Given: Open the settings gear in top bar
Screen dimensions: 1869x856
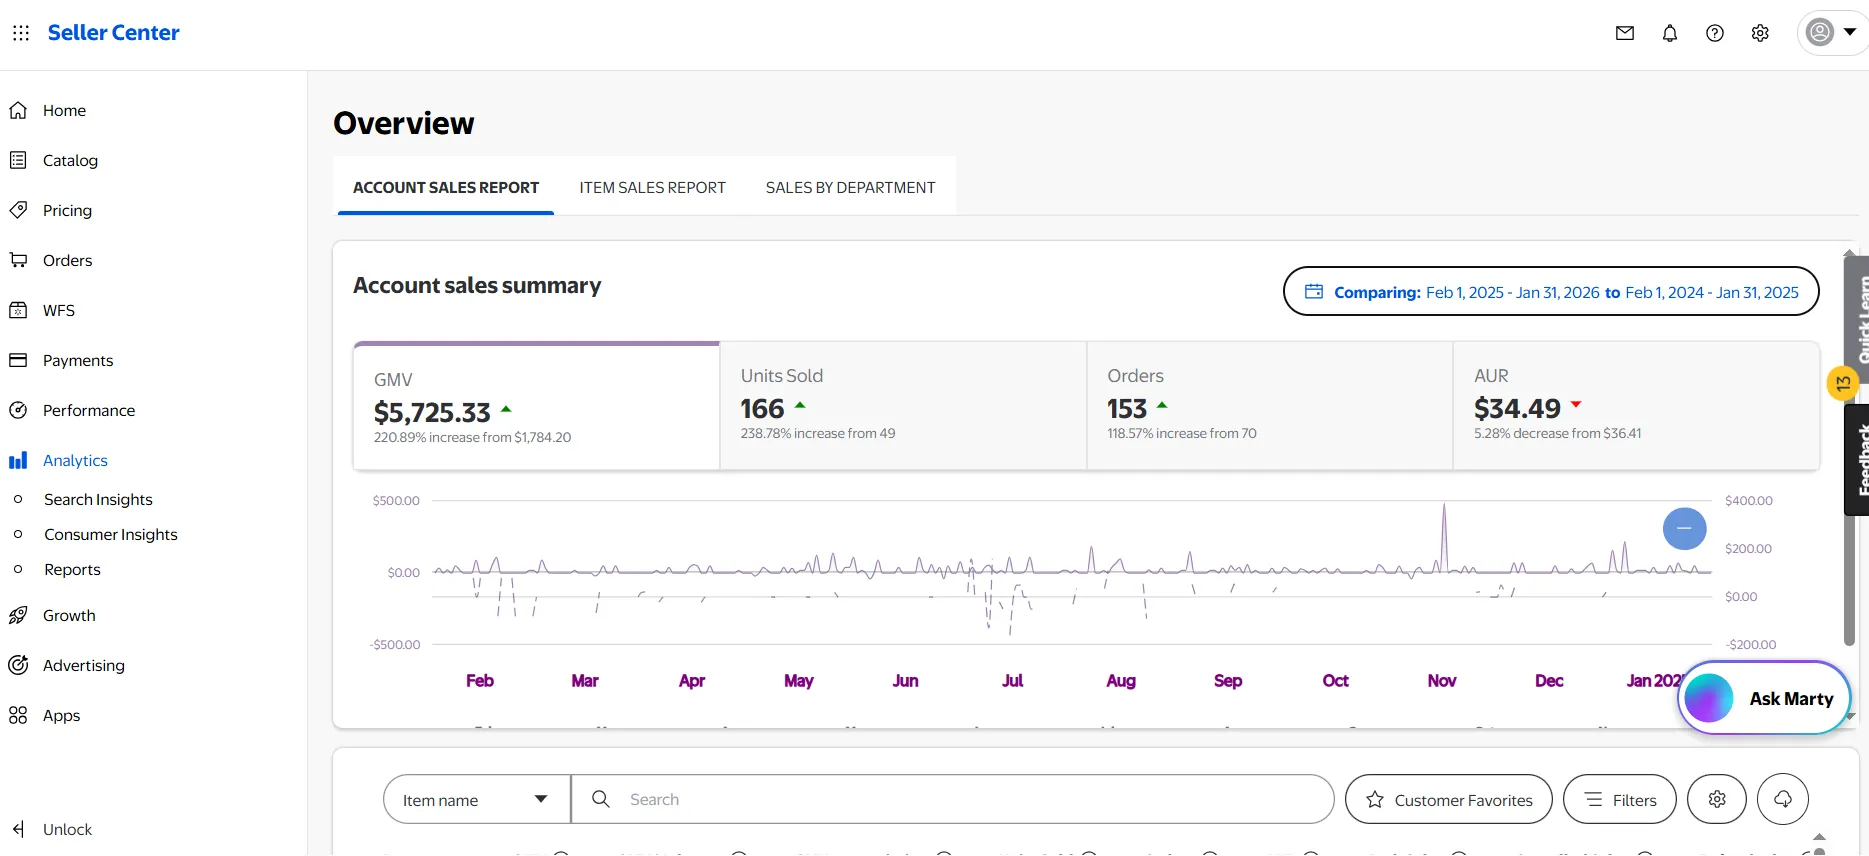Looking at the screenshot, I should pos(1760,33).
